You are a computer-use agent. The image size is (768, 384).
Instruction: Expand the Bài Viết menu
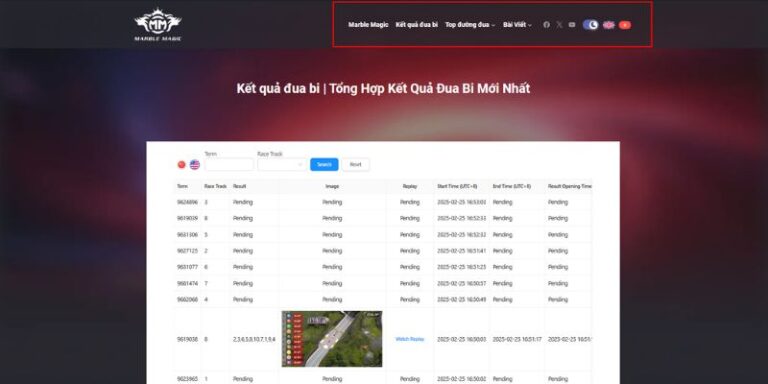(517, 24)
